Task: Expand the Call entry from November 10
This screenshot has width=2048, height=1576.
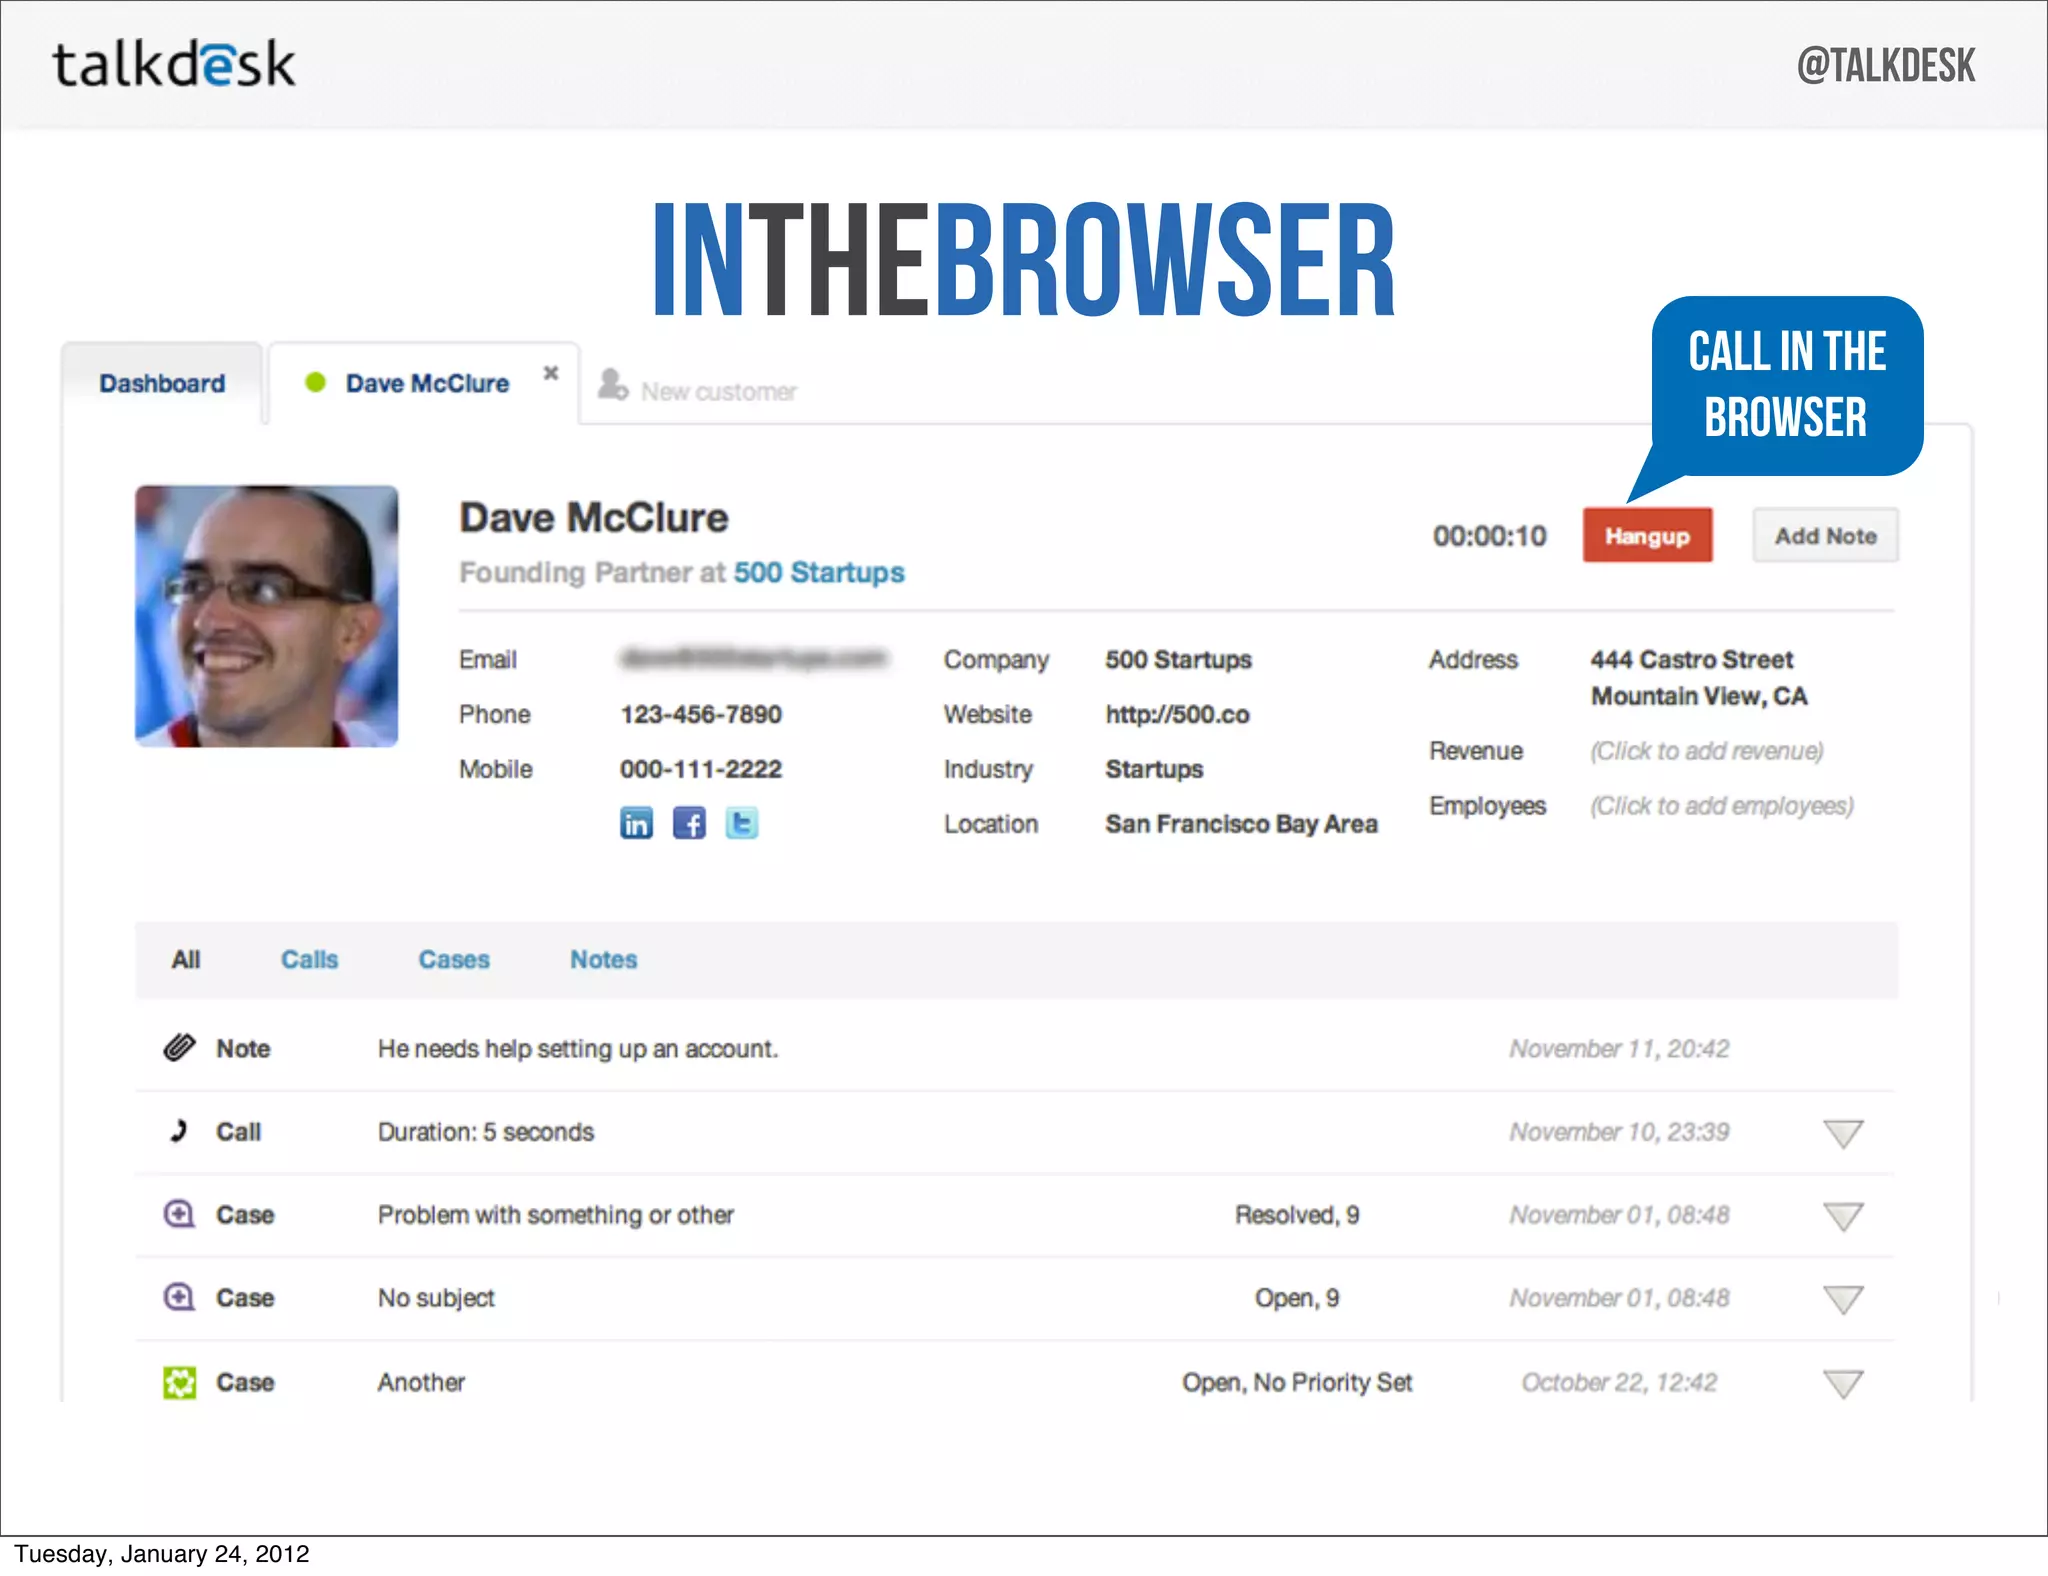Action: point(1843,1133)
